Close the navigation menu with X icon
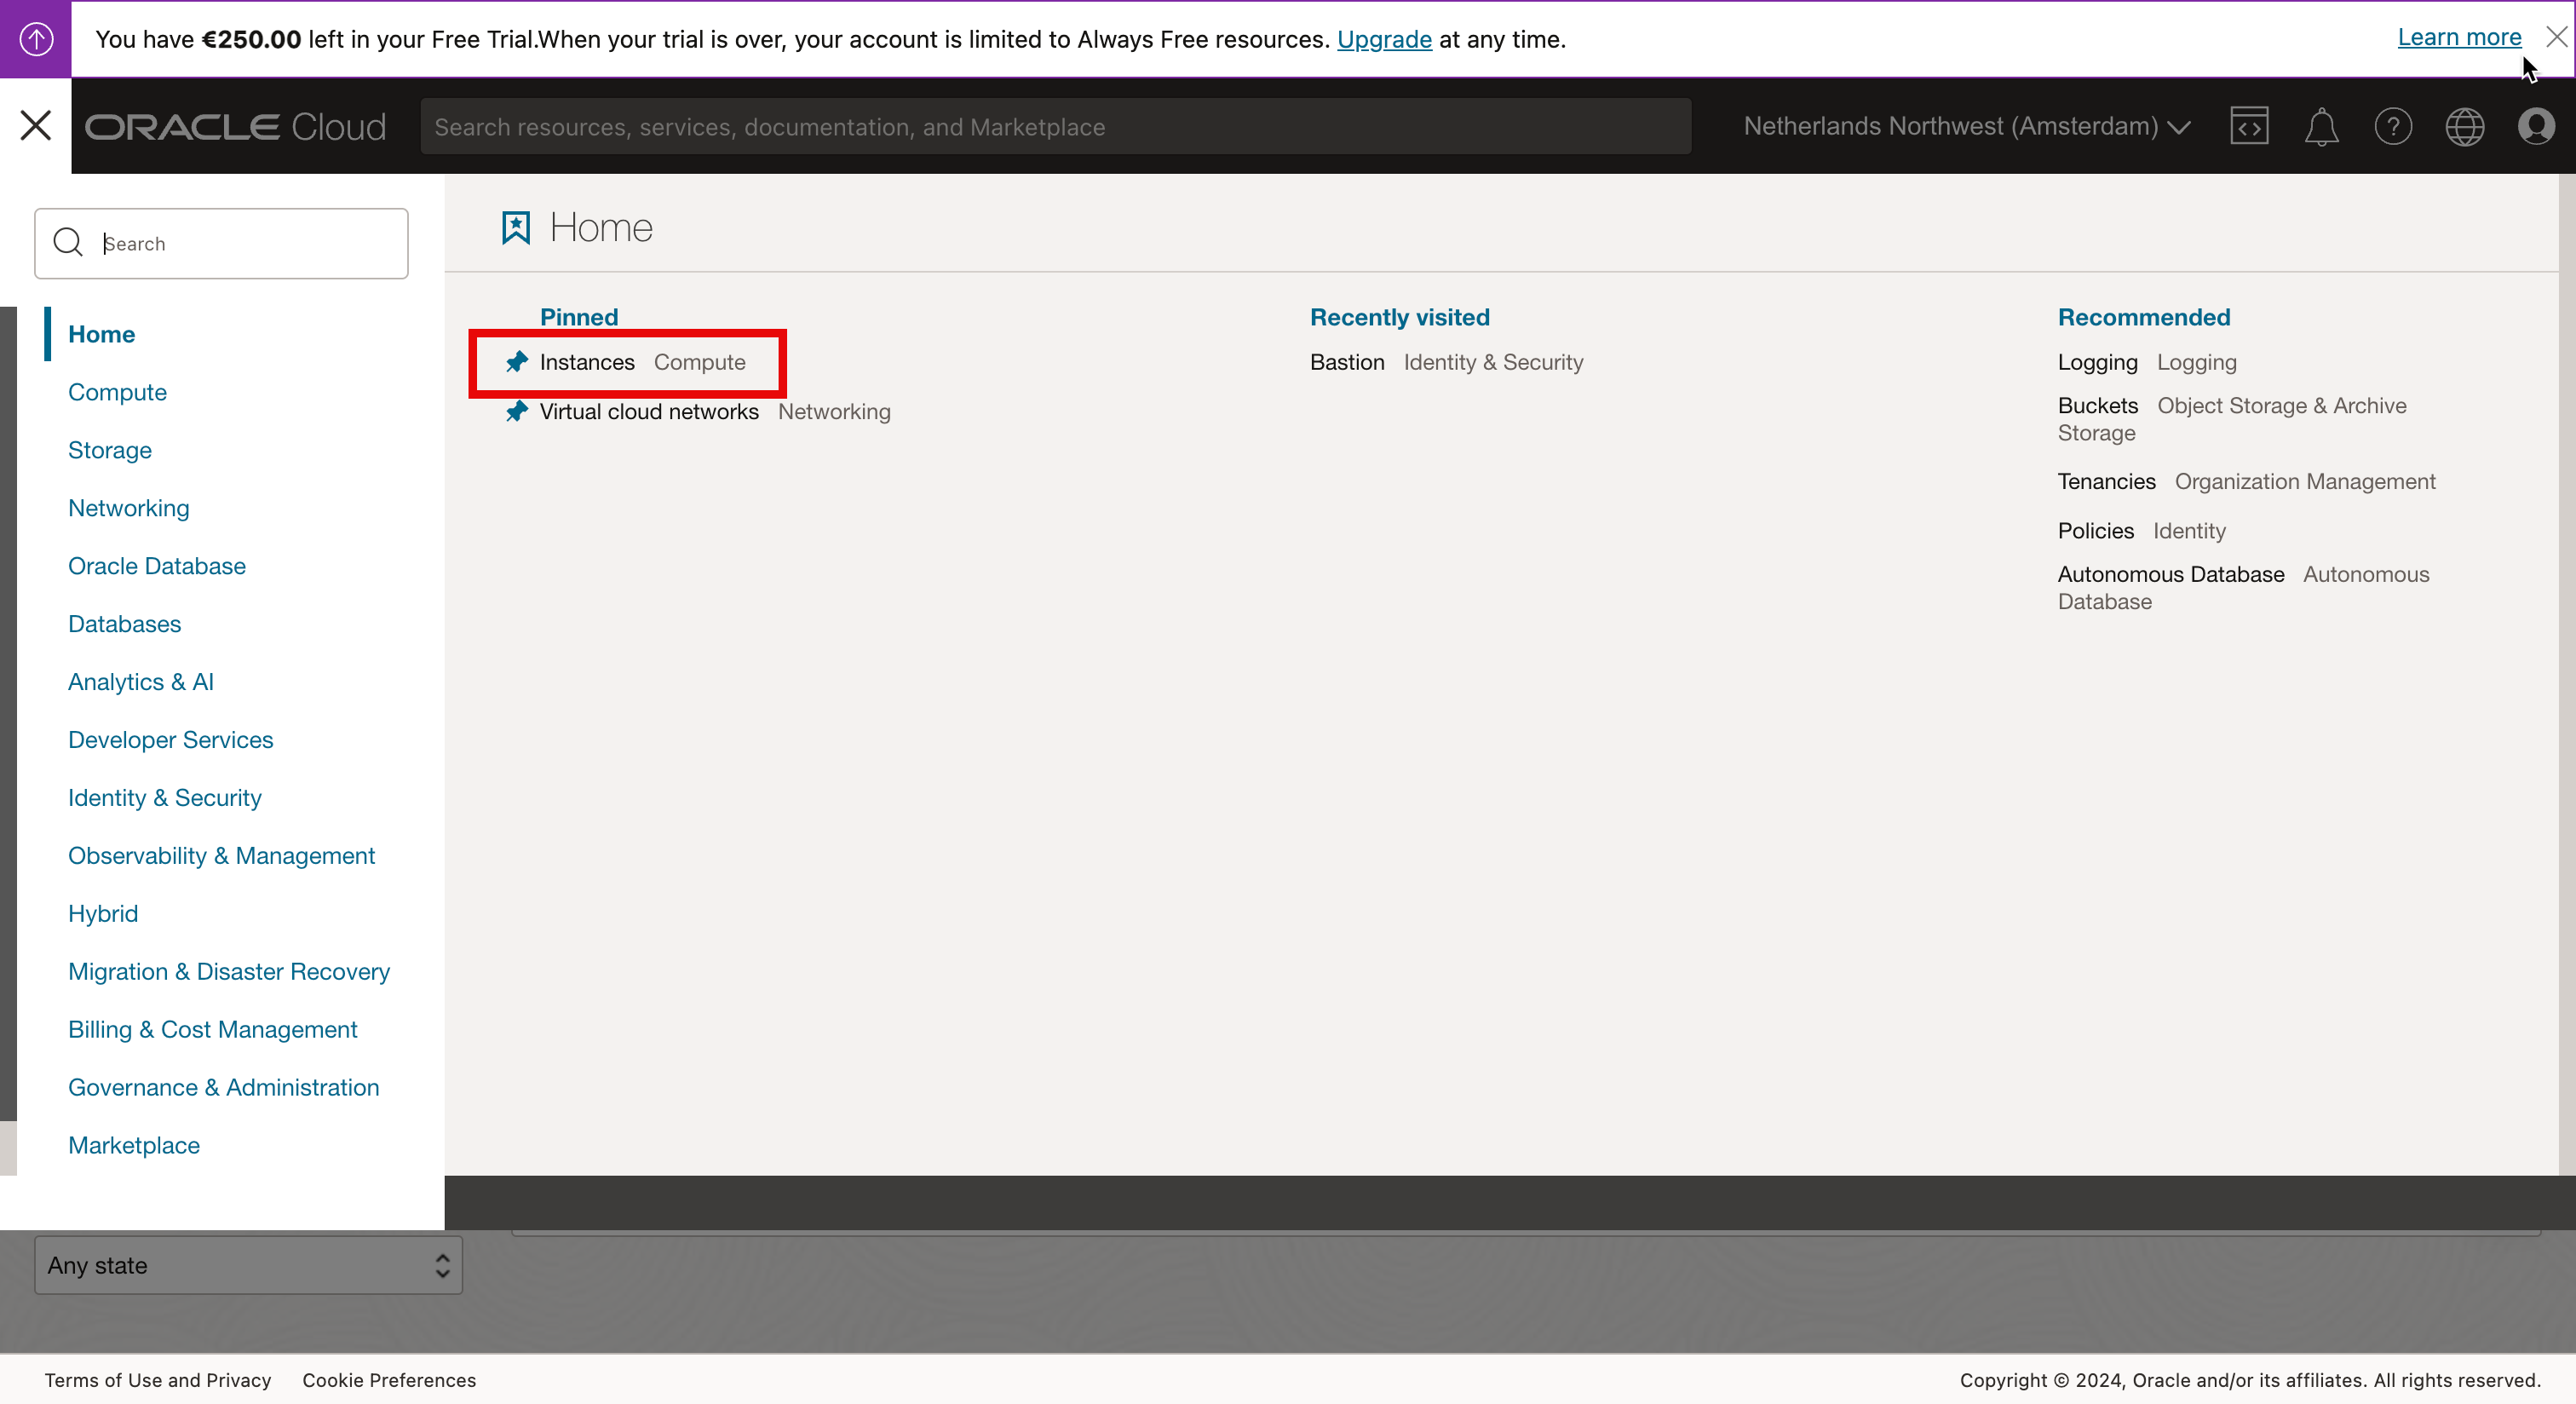Viewport: 2576px width, 1404px height. [36, 126]
